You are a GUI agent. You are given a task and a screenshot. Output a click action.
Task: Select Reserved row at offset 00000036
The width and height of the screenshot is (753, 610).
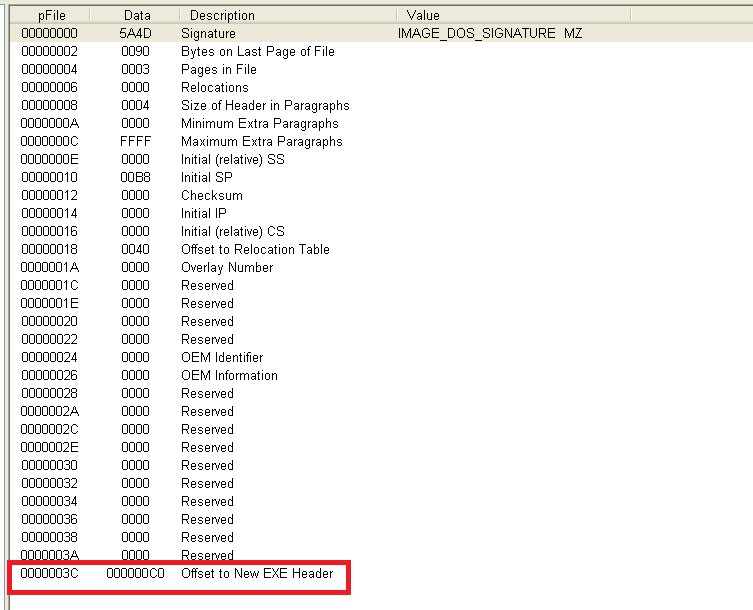[207, 520]
